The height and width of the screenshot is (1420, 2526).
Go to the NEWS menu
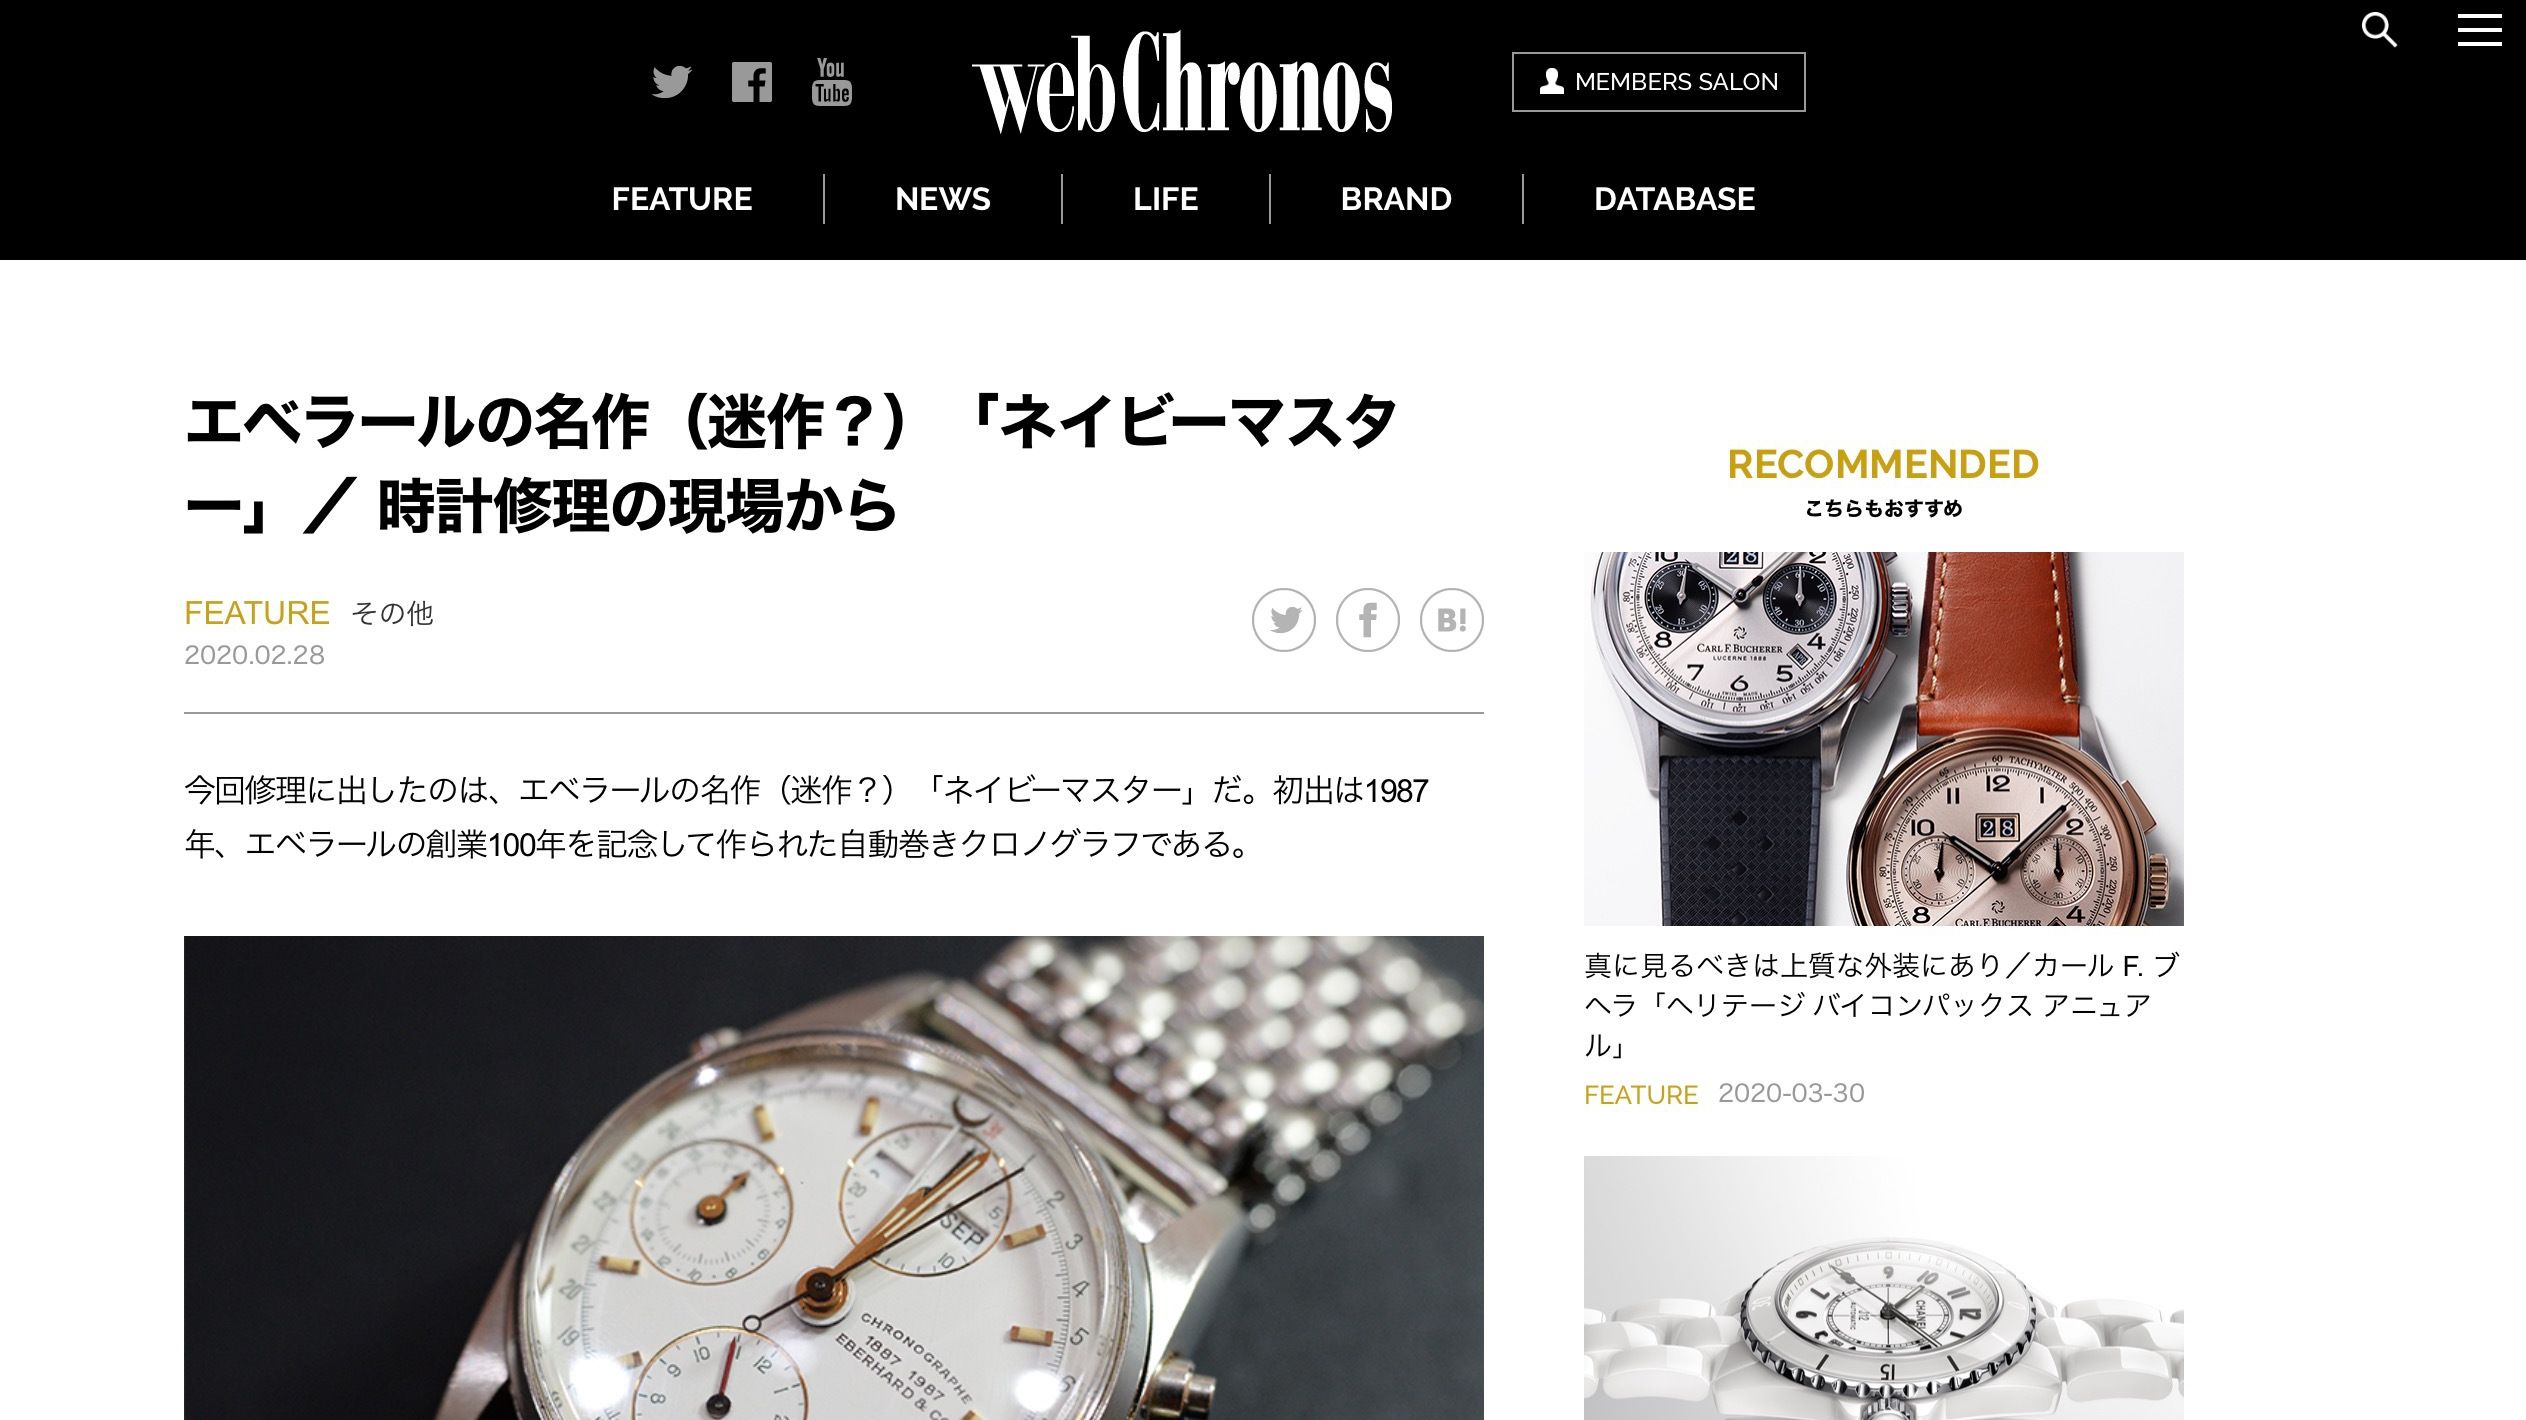click(943, 199)
